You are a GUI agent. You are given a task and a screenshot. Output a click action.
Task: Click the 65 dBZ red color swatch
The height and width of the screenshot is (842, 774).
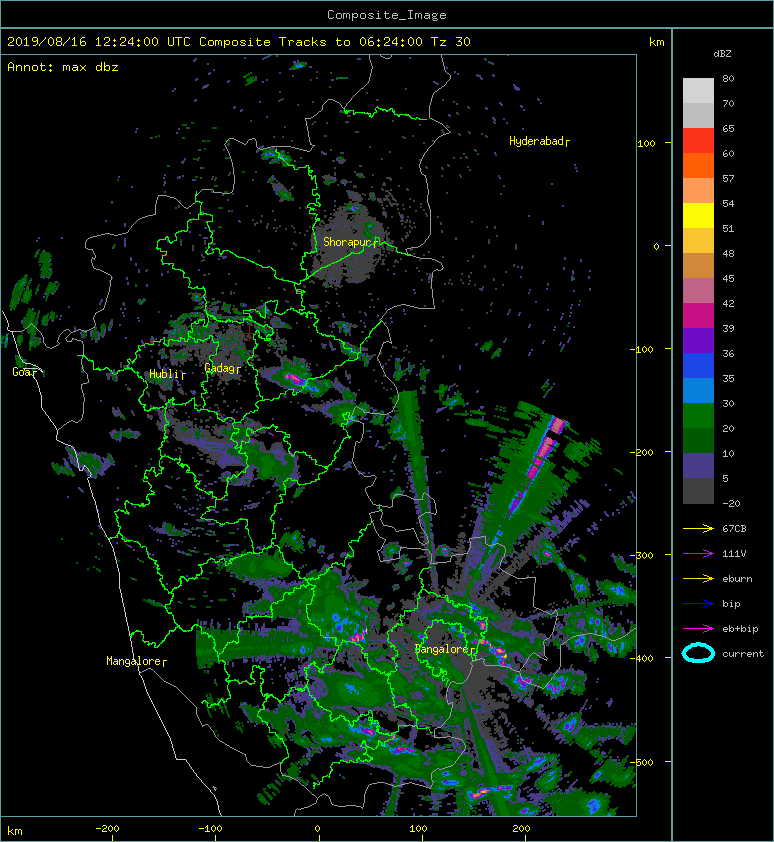point(698,141)
